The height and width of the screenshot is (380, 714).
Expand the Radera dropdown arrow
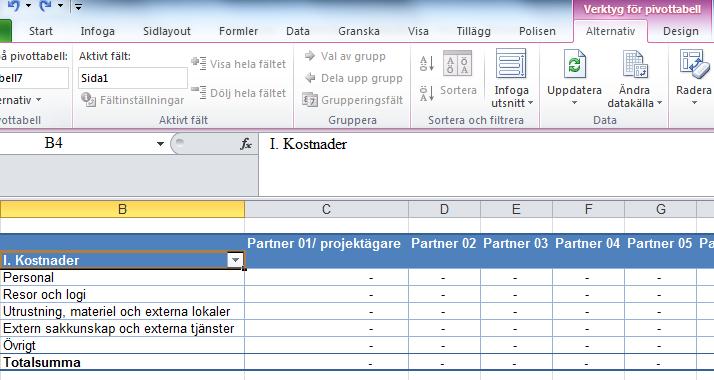point(694,103)
